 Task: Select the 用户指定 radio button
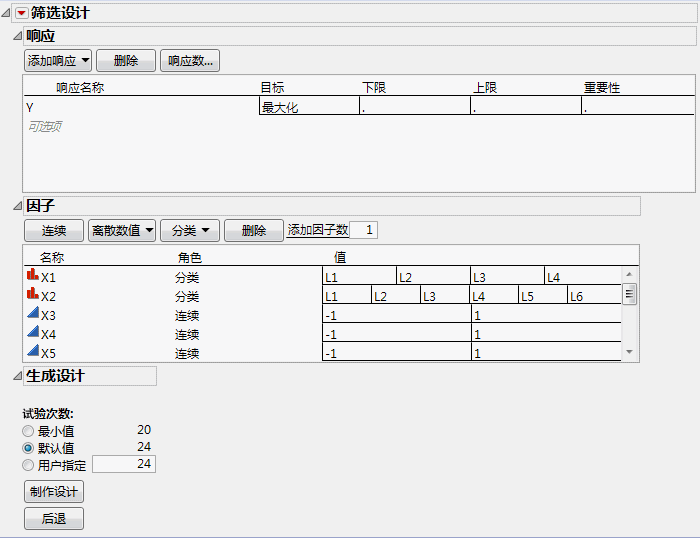(x=28, y=465)
